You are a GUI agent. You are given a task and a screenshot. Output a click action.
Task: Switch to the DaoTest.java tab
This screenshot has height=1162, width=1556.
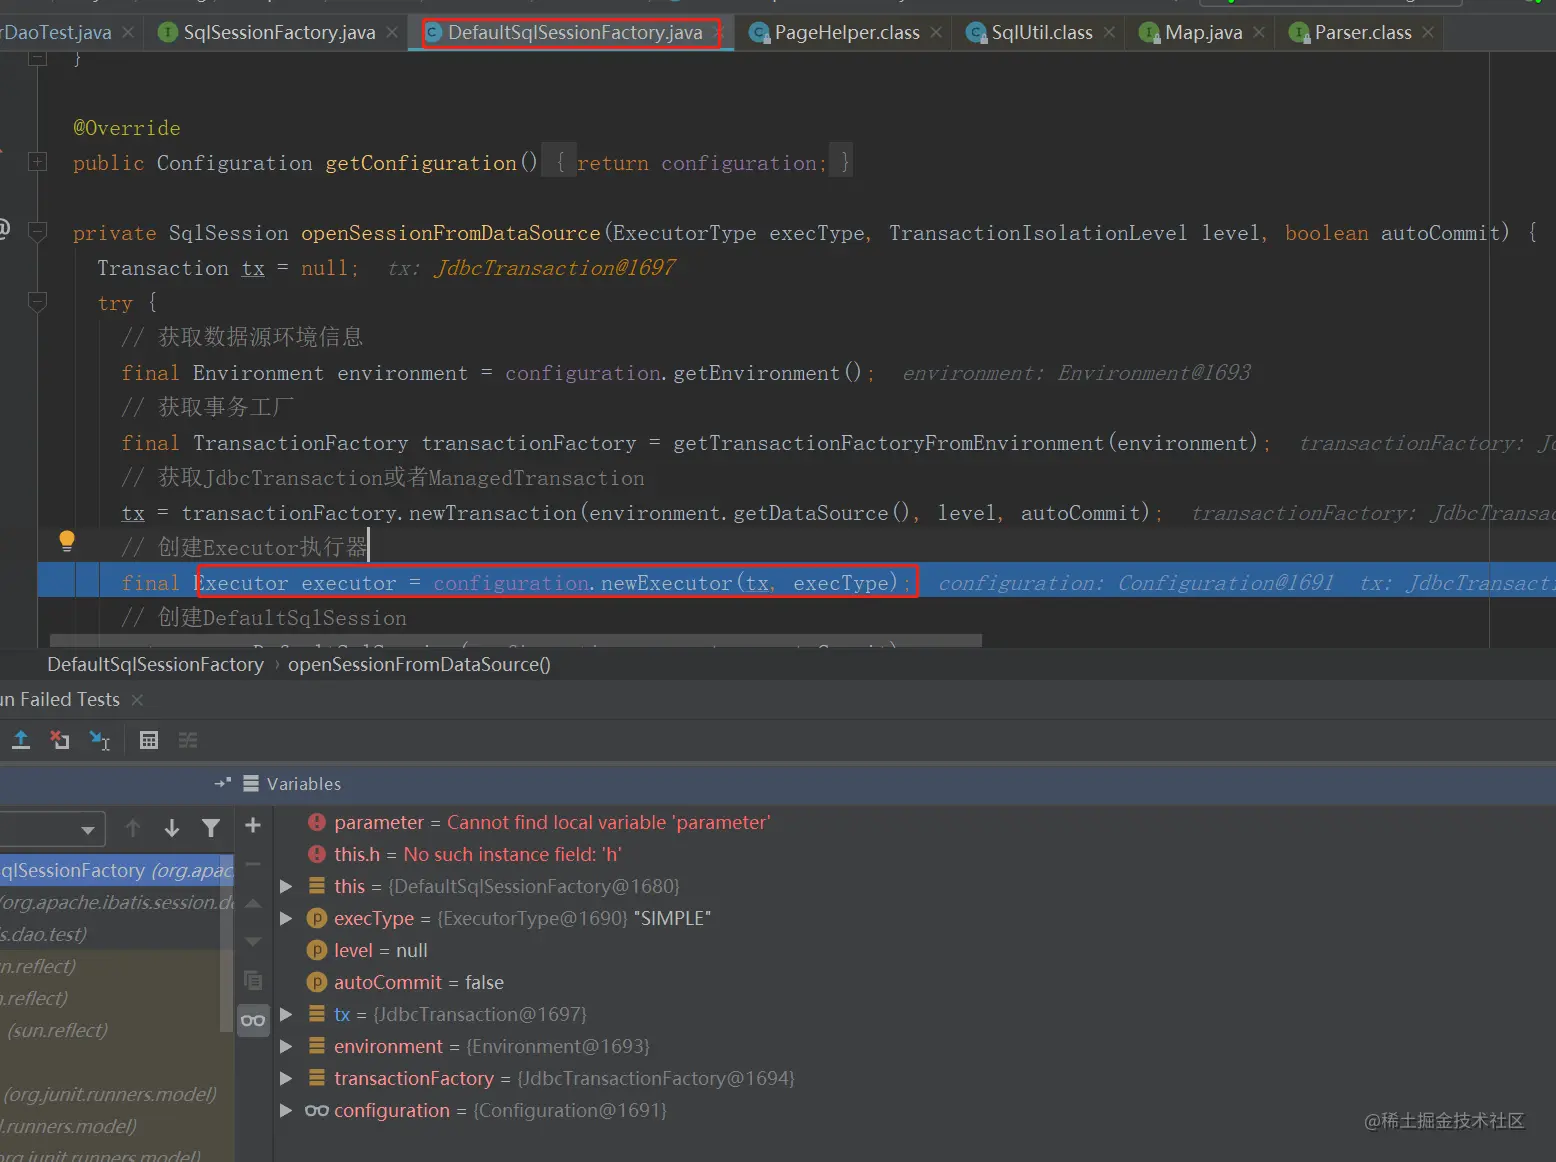tap(56, 33)
